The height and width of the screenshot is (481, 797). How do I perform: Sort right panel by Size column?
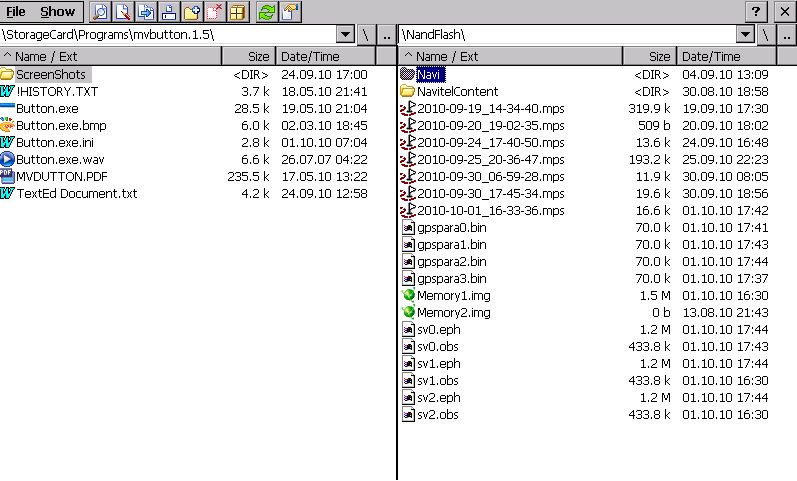tap(649, 57)
